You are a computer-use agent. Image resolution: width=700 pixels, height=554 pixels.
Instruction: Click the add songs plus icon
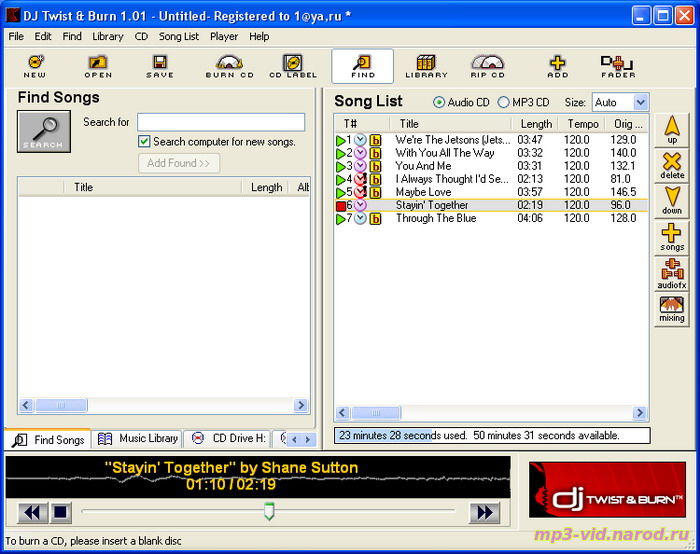tap(672, 237)
